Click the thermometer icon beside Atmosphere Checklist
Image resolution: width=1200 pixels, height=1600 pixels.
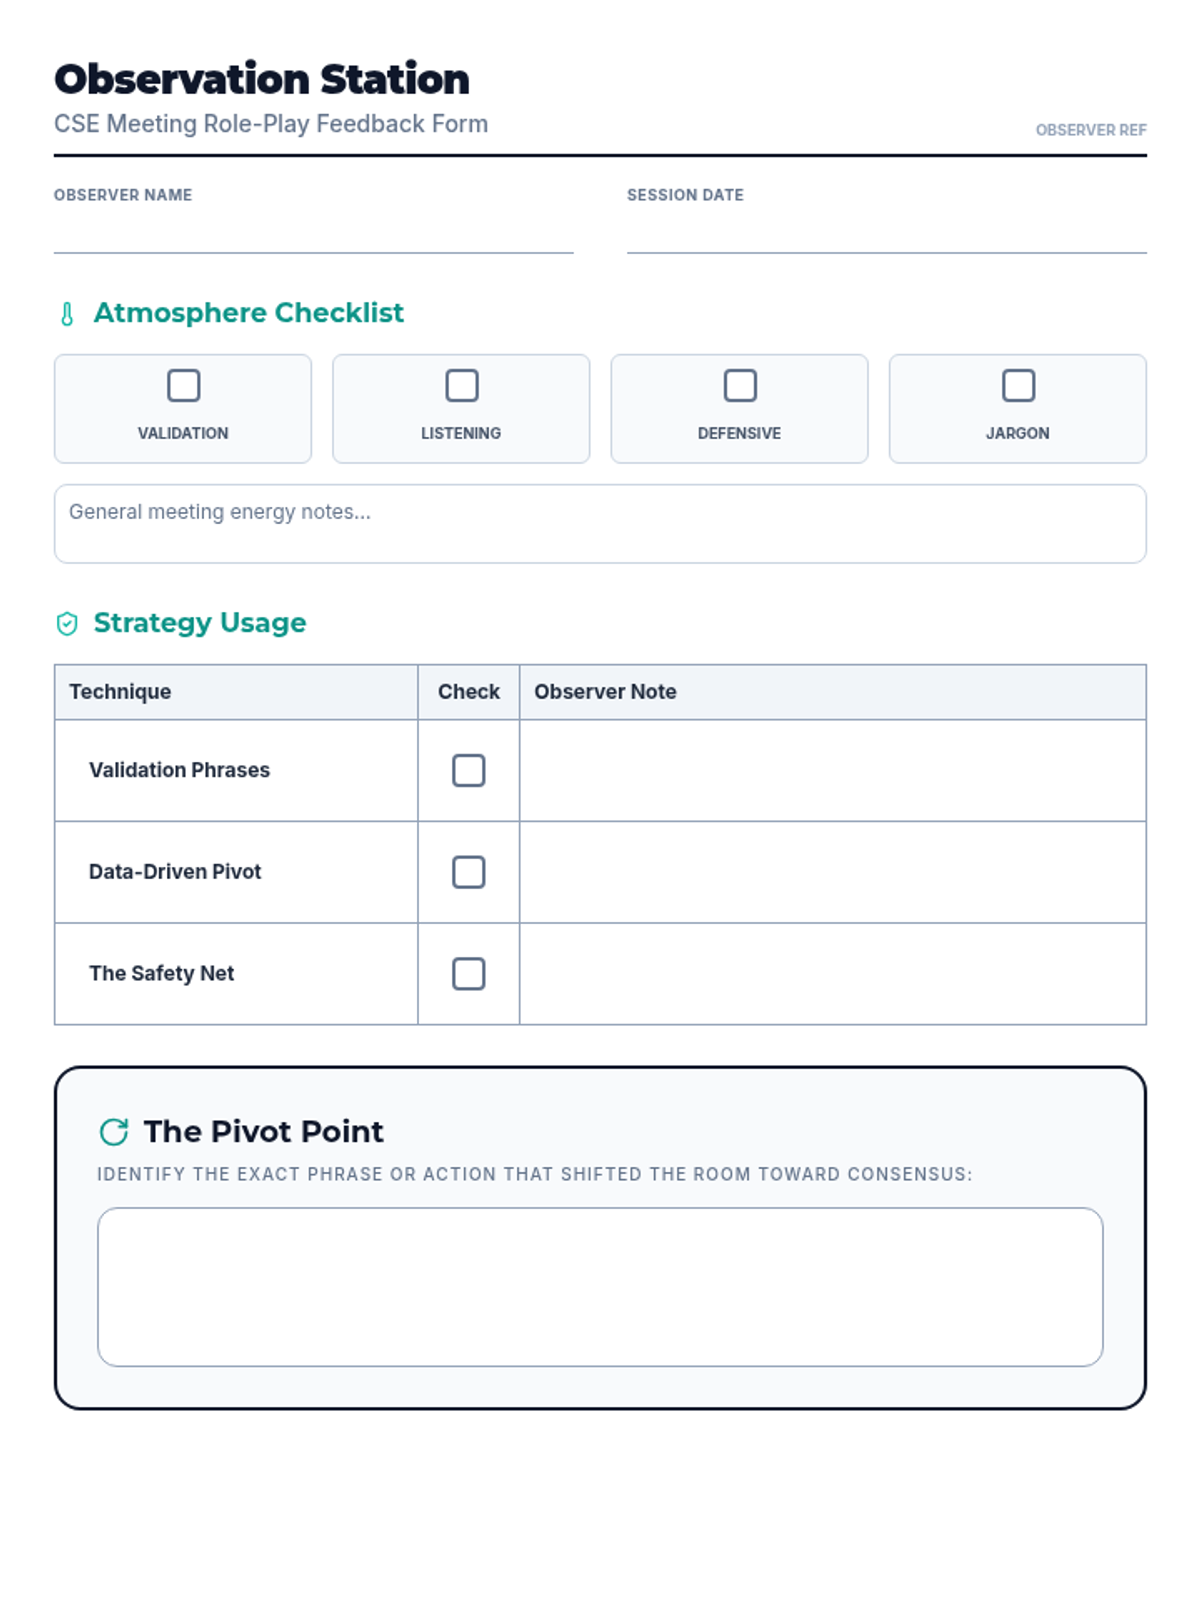pos(67,314)
